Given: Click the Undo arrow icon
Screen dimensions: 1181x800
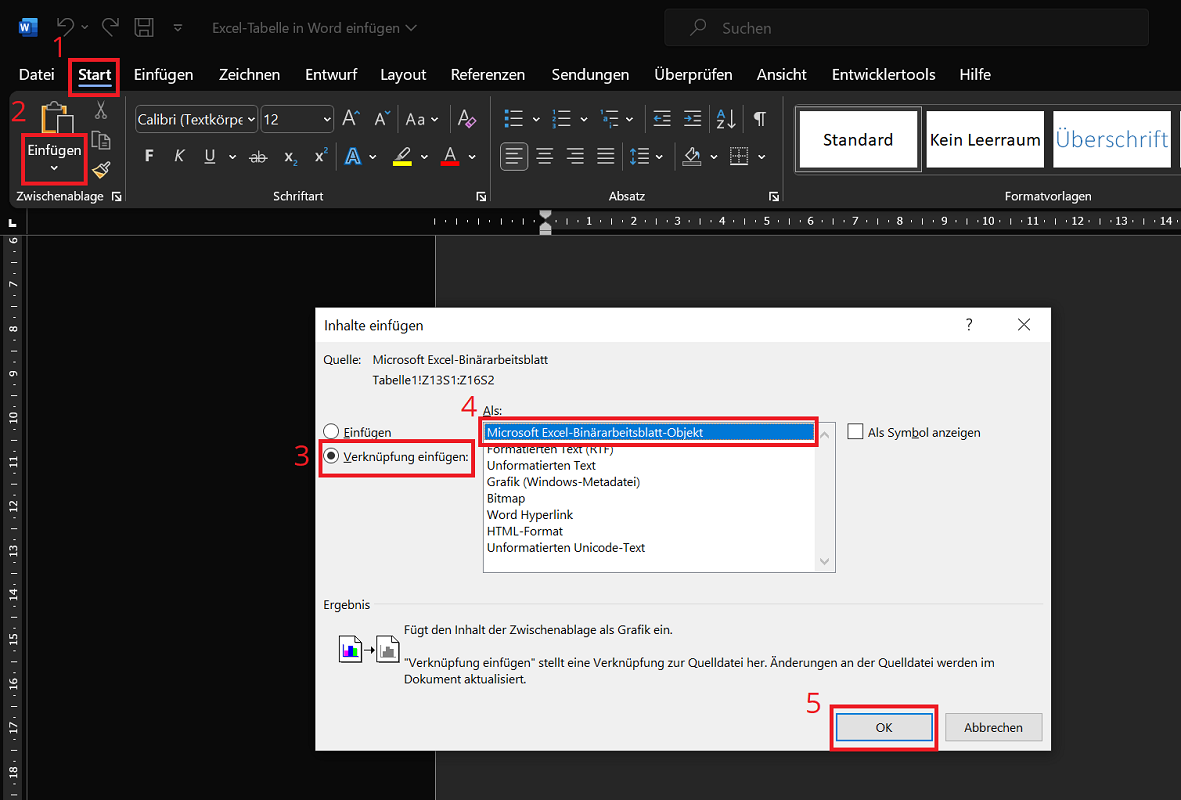Looking at the screenshot, I should [x=66, y=27].
